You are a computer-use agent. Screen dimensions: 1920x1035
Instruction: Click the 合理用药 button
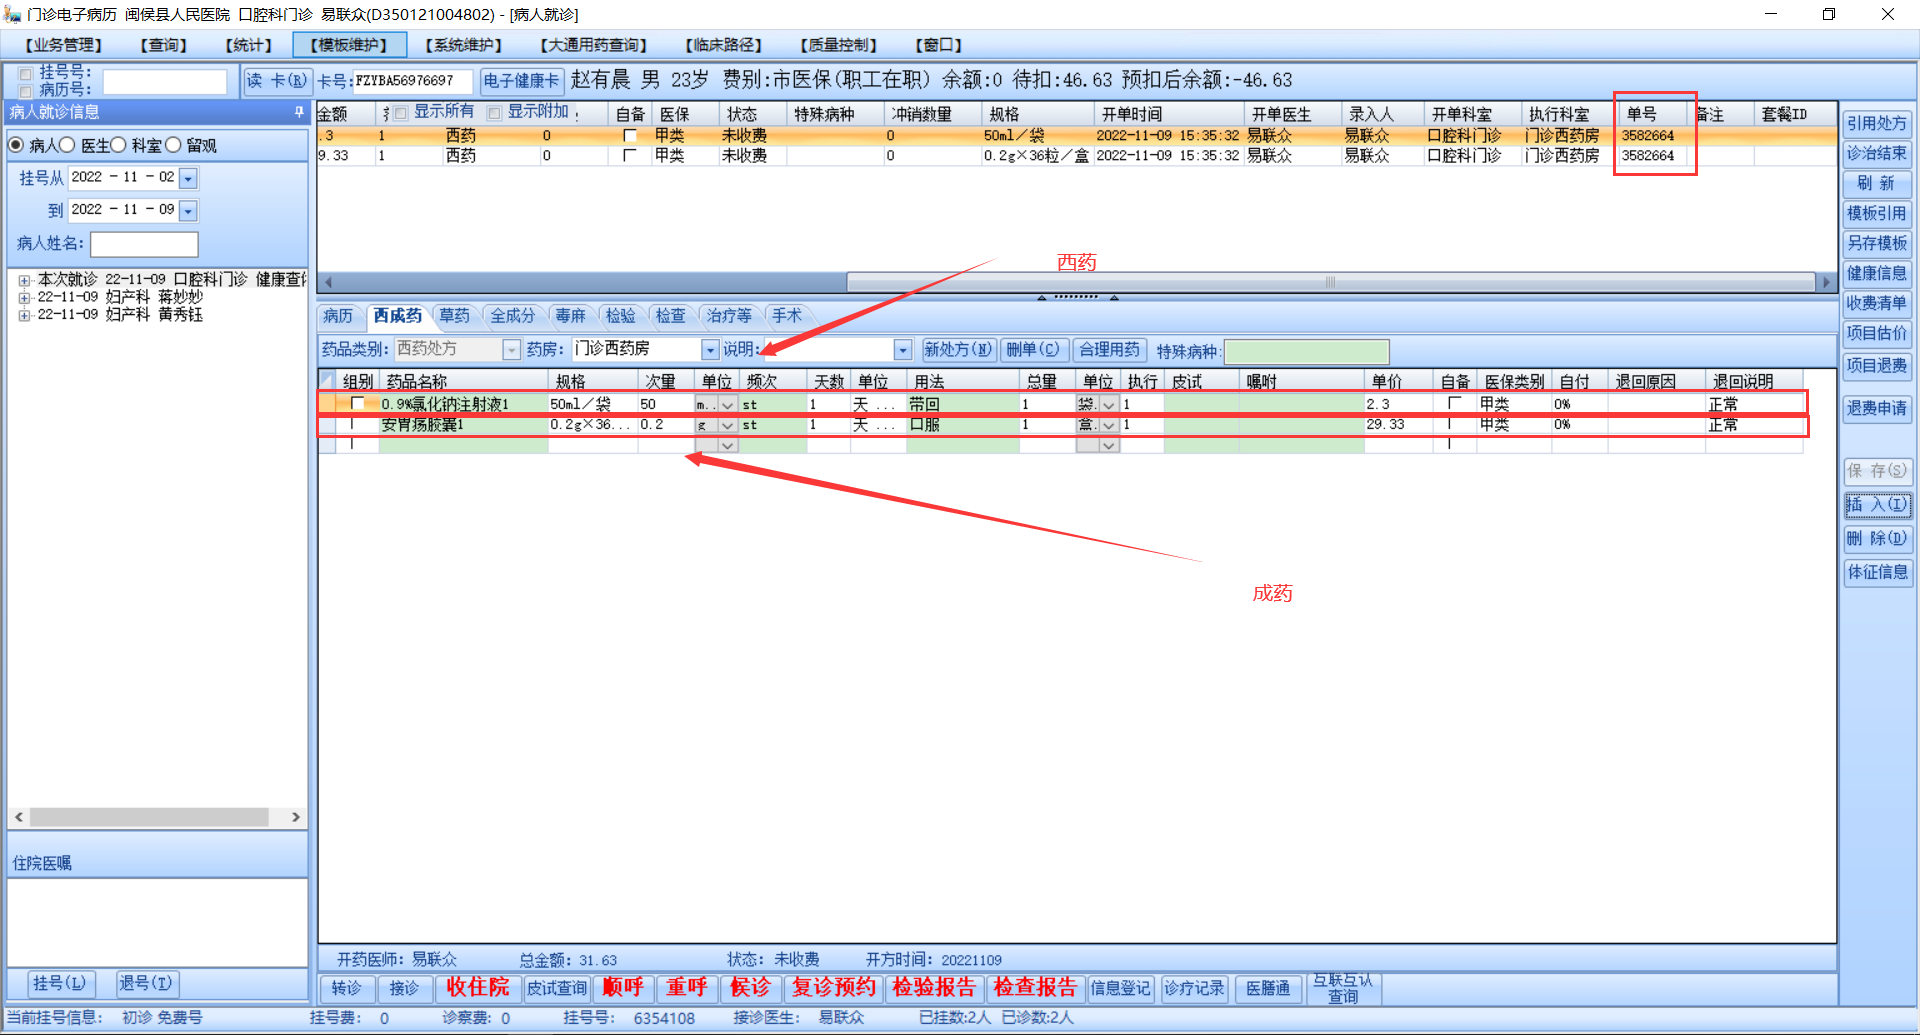point(1109,349)
